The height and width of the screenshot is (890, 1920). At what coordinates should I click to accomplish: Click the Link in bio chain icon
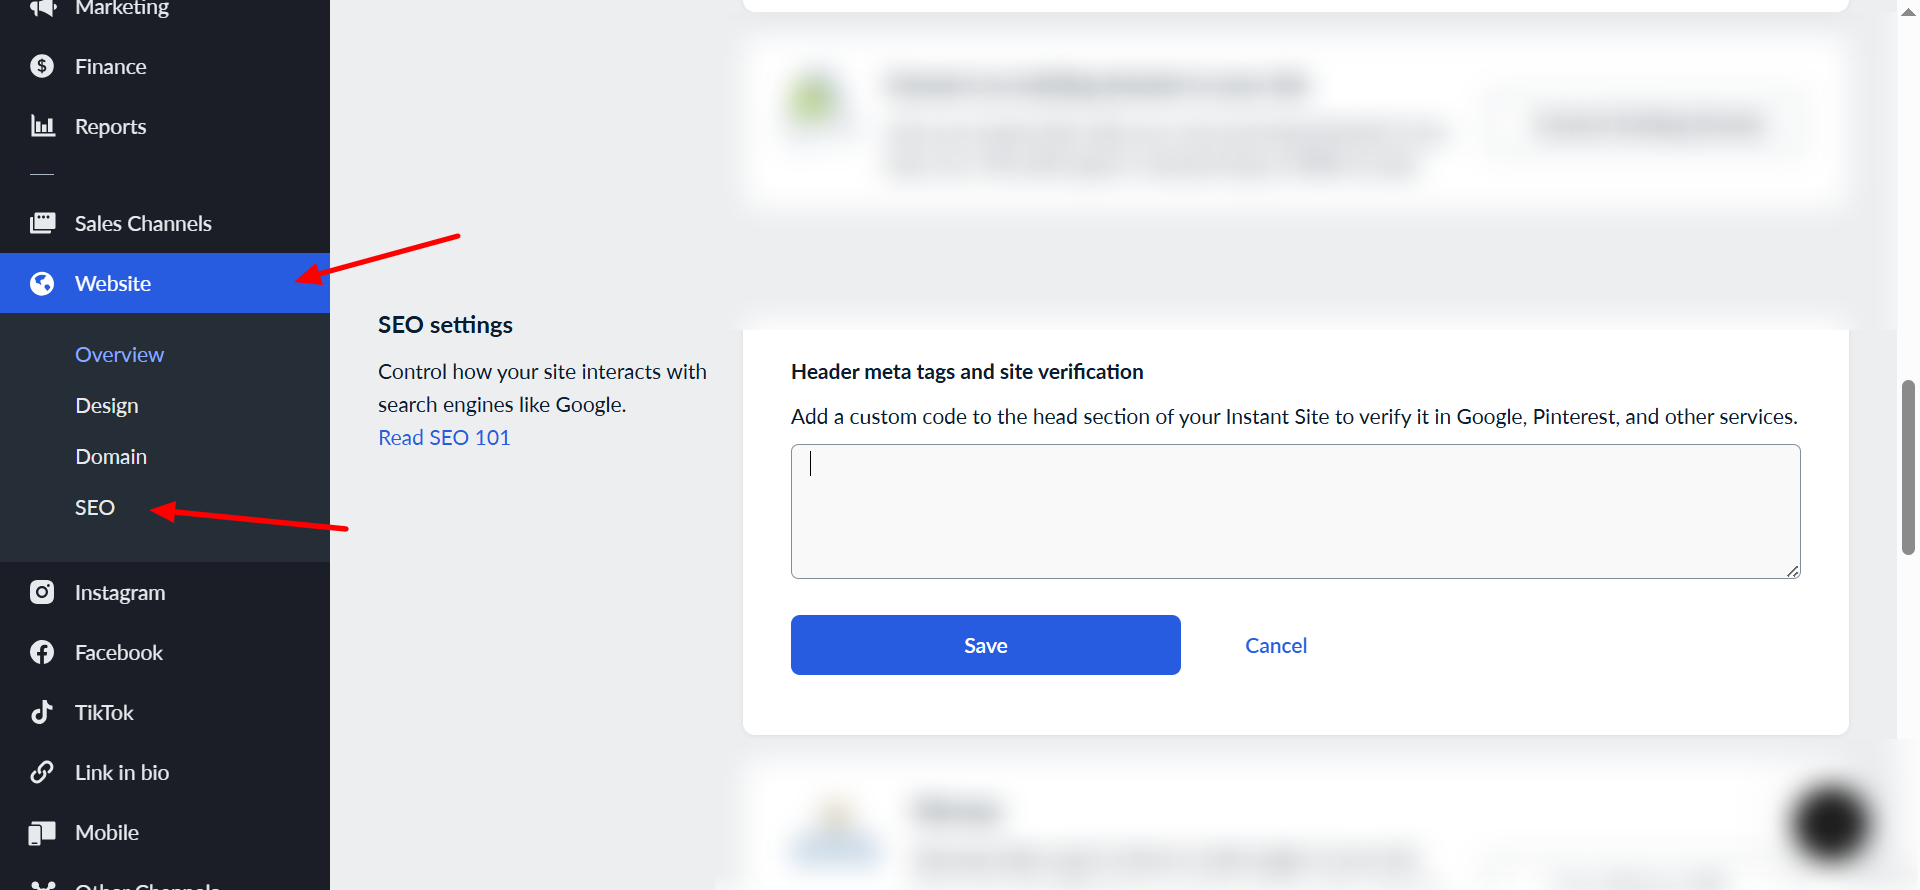pyautogui.click(x=42, y=772)
